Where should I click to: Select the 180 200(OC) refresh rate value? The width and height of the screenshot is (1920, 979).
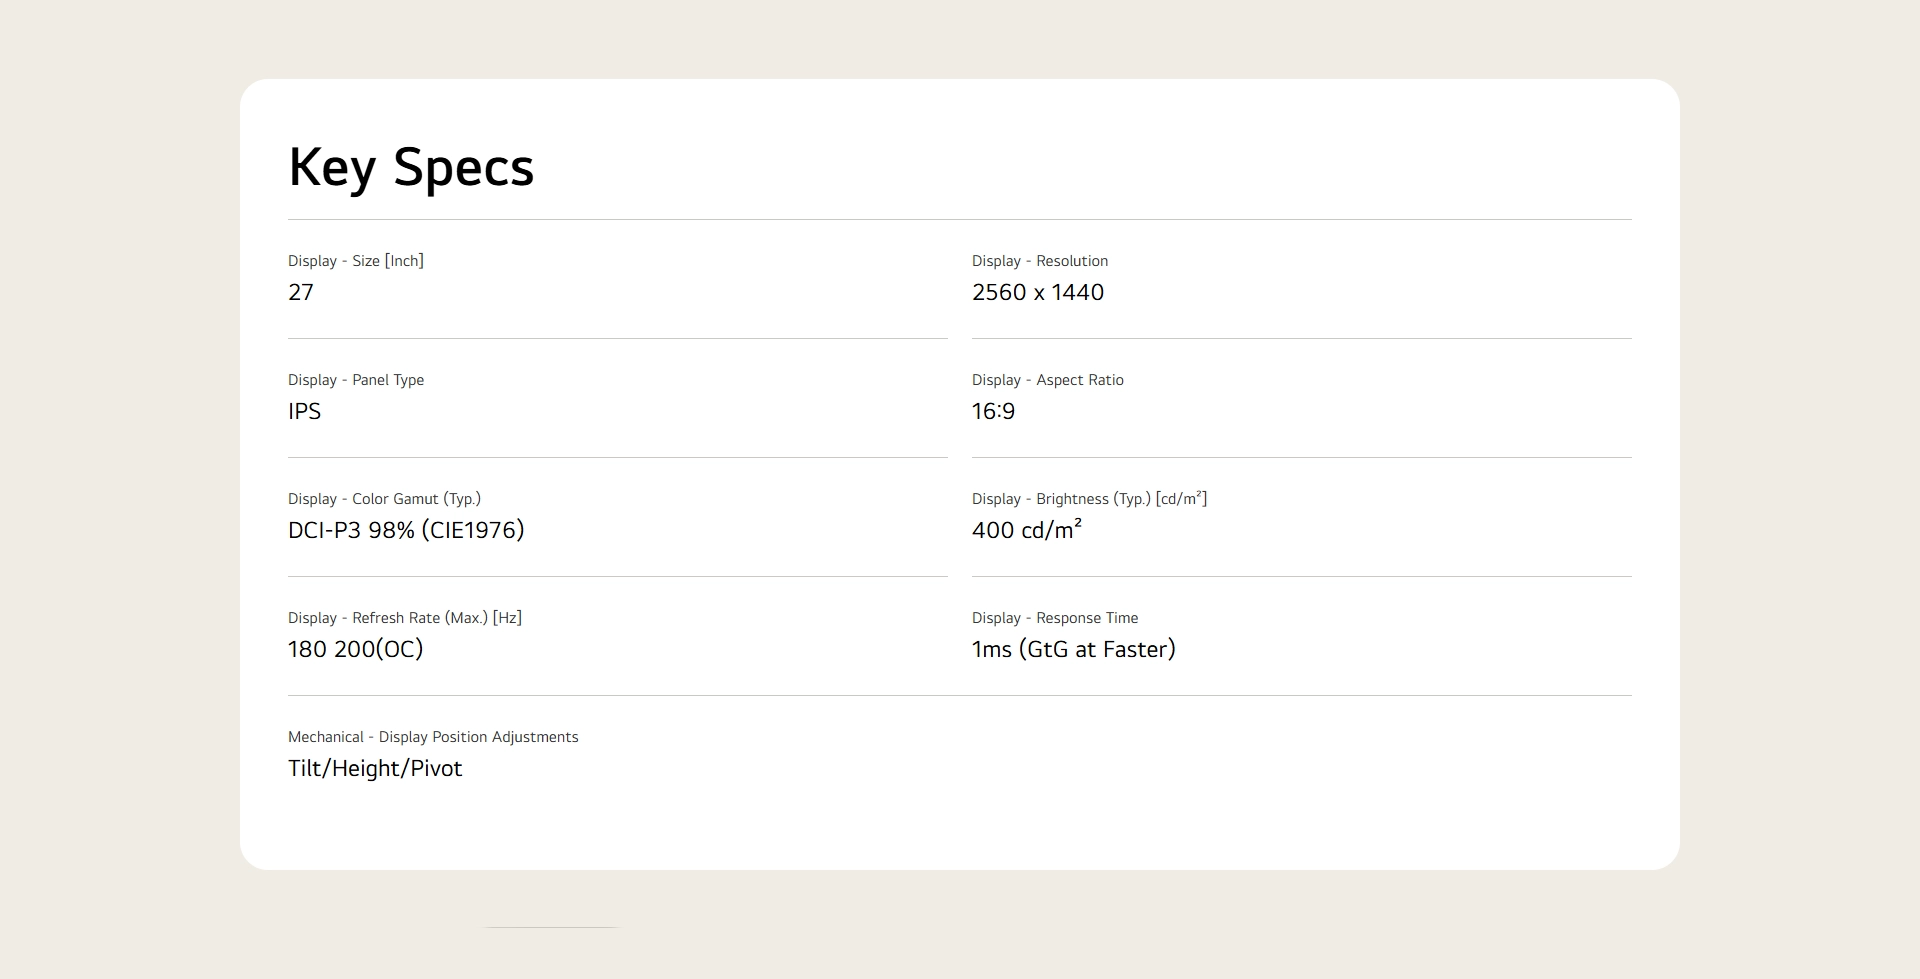click(355, 650)
